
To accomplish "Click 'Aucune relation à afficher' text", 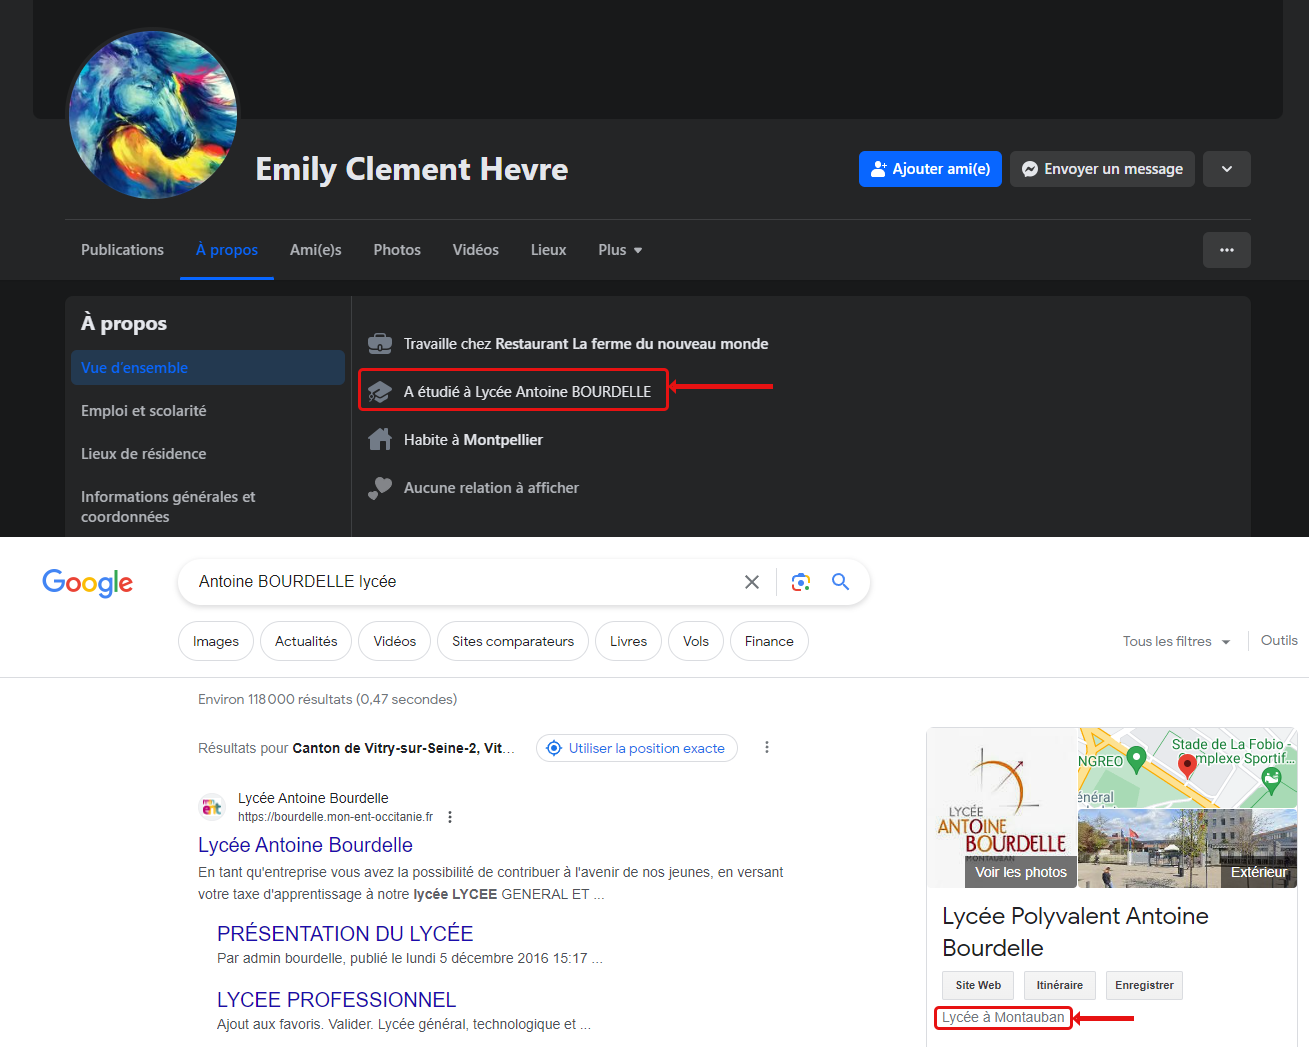I will pos(491,488).
